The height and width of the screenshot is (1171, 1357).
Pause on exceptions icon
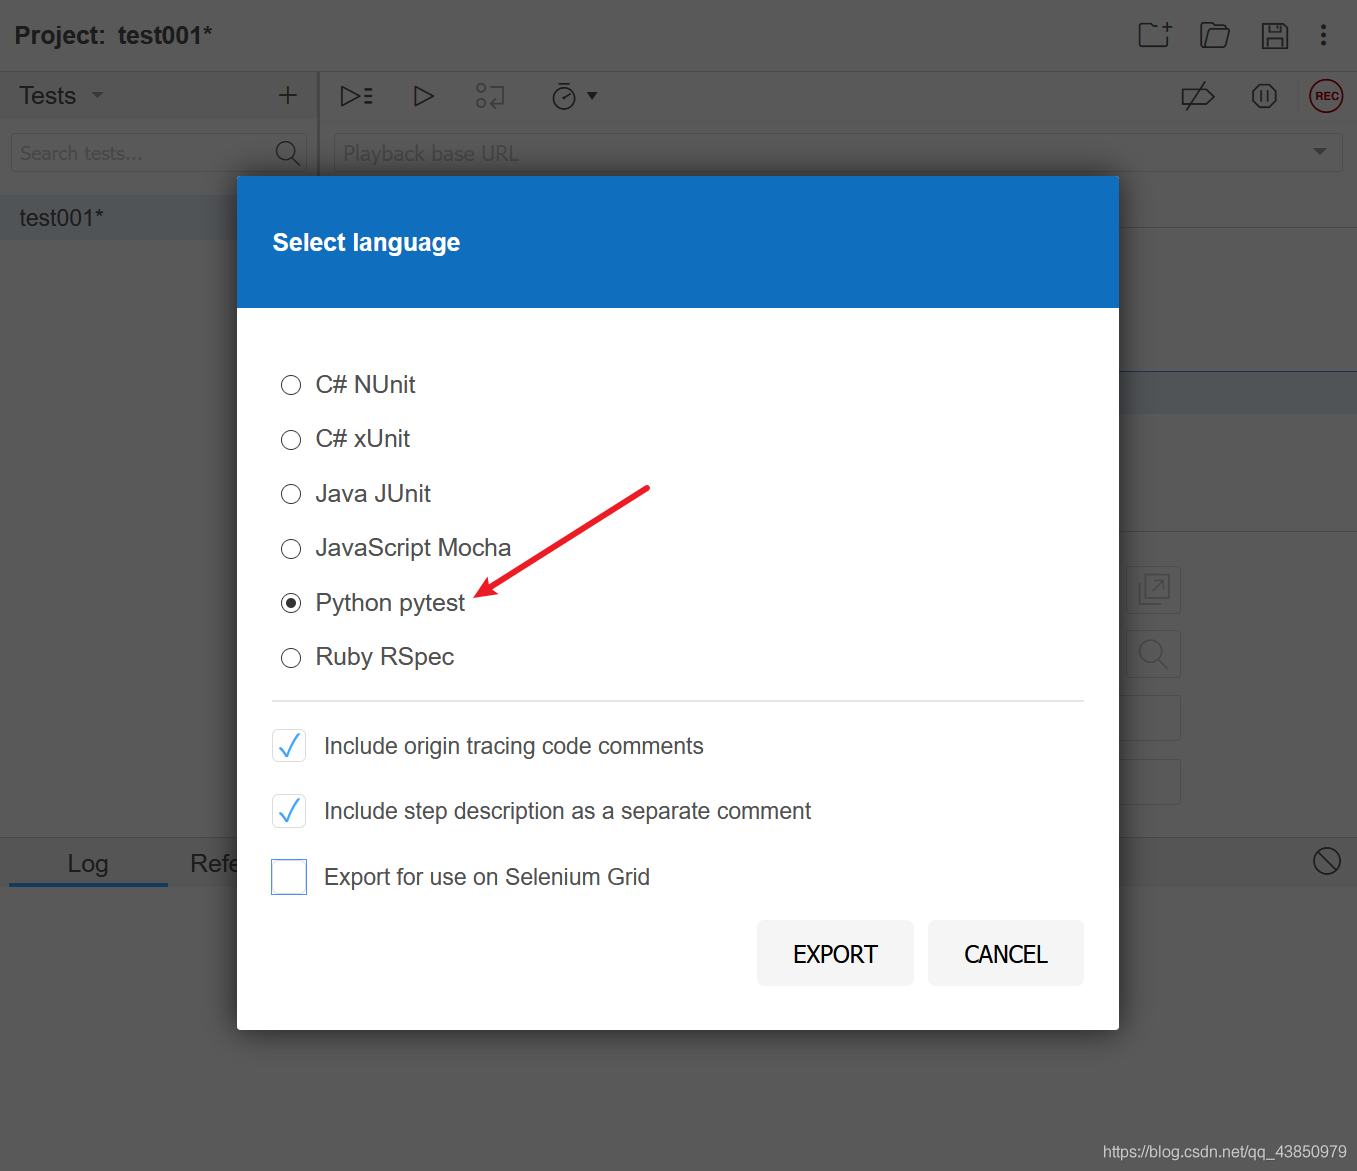(1264, 96)
